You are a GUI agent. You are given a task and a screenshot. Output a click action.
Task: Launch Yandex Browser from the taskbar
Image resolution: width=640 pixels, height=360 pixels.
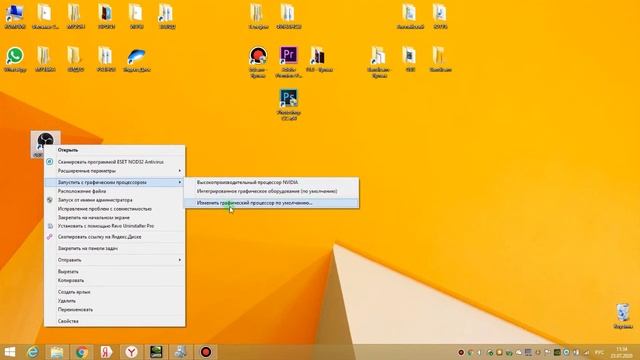[x=131, y=352]
